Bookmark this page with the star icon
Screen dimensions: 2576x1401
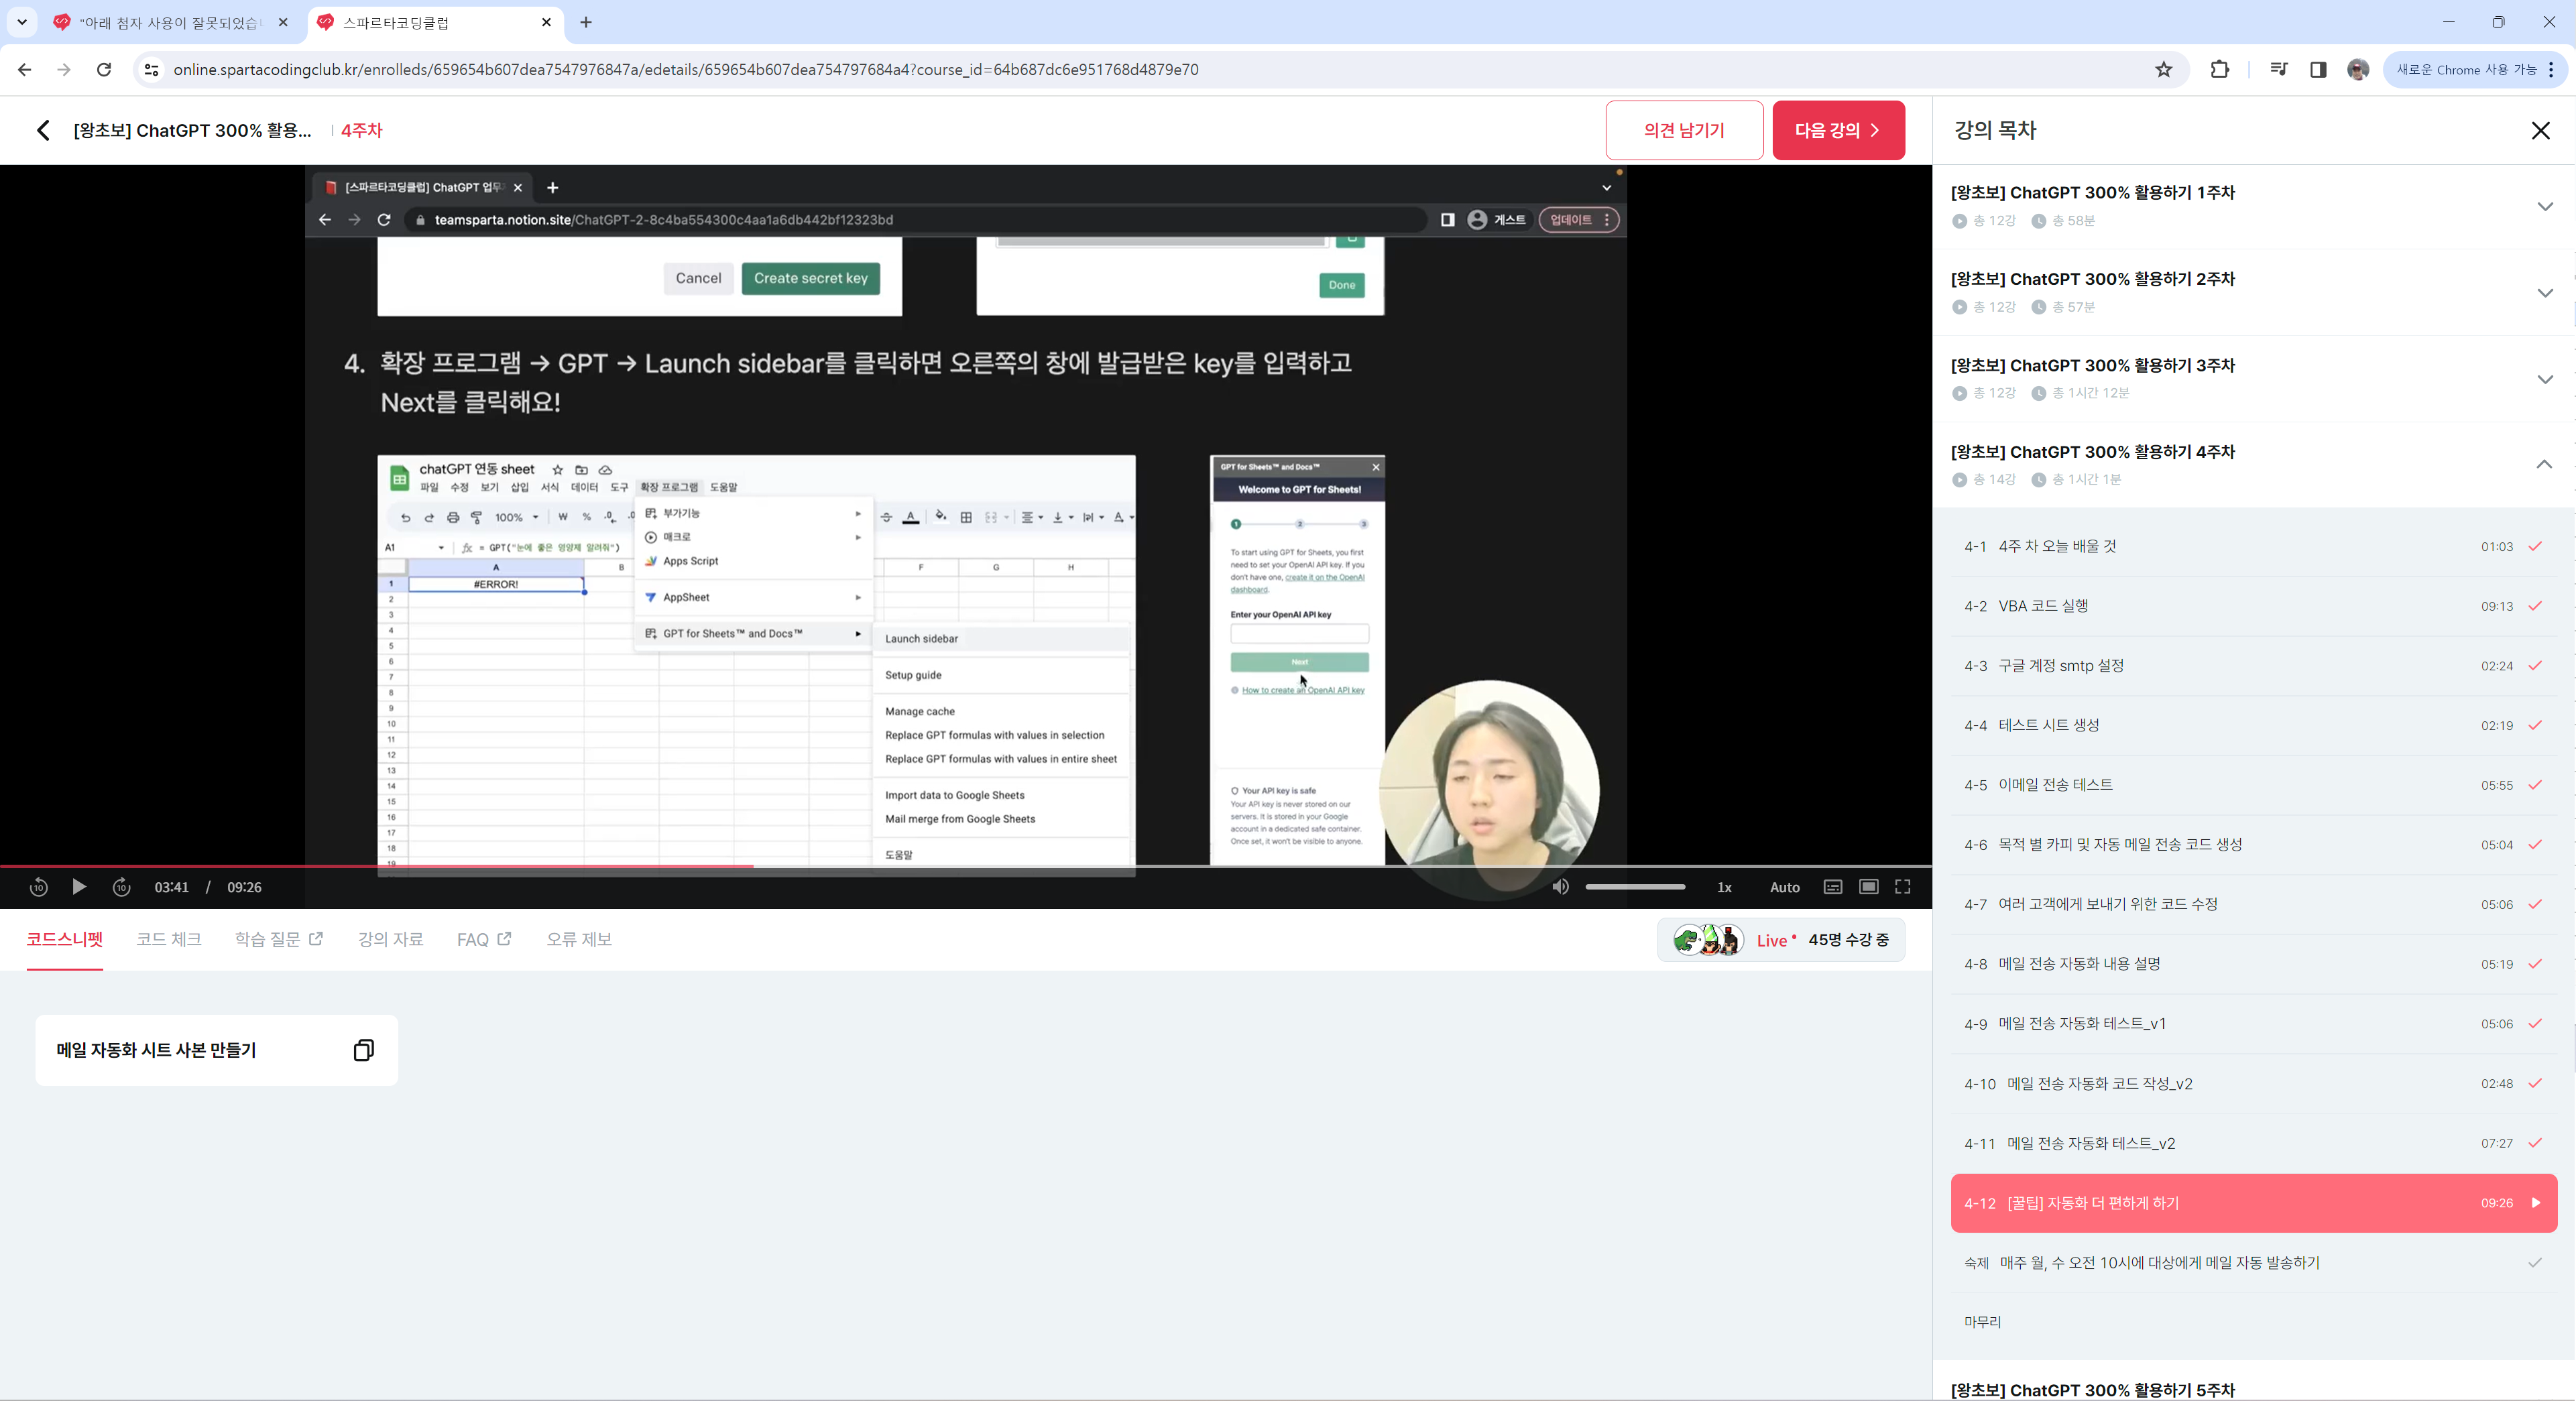[2164, 70]
